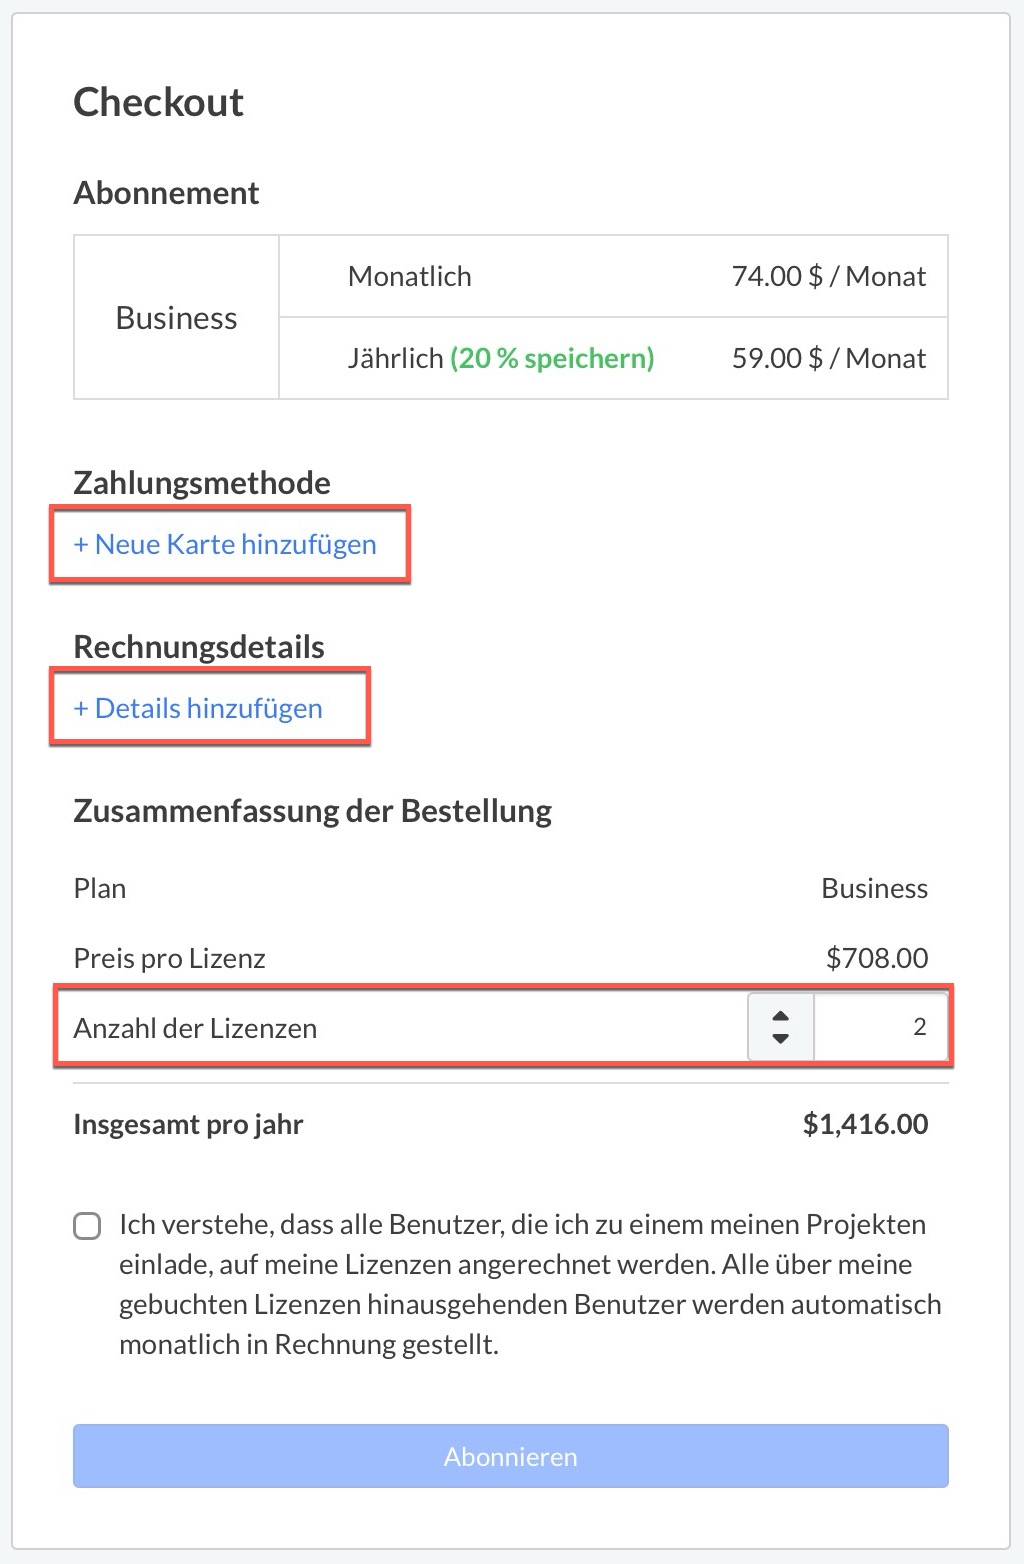
Task: Click the 'Zusammenfassung der Bestellung' heading
Action: (x=312, y=810)
